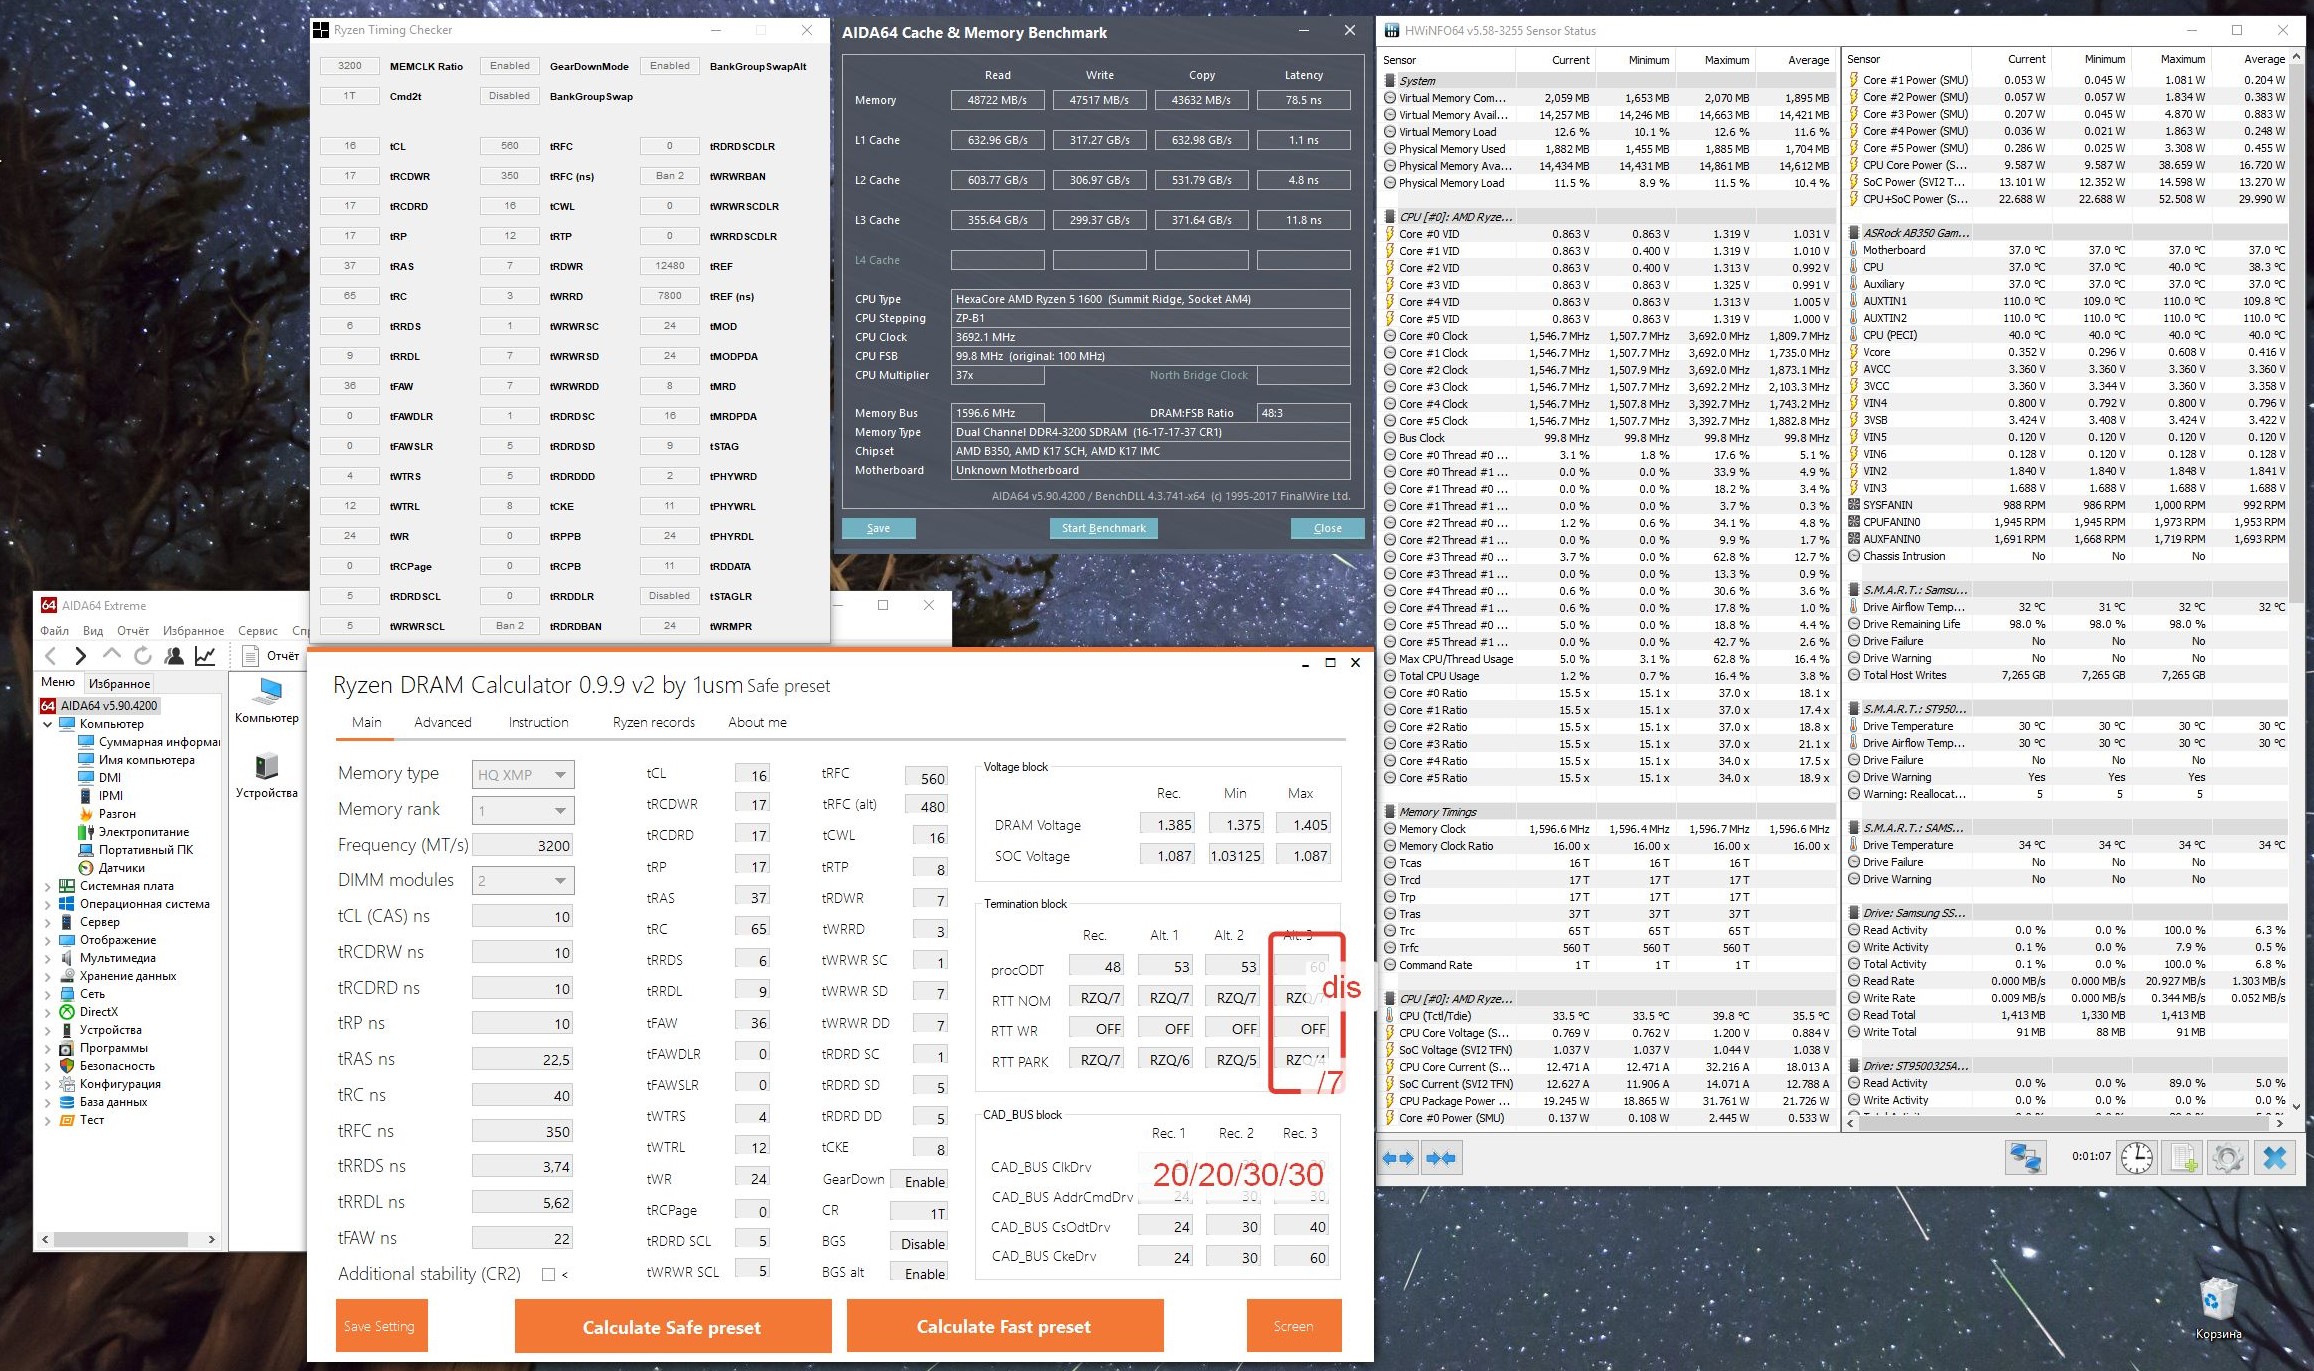The height and width of the screenshot is (1371, 2314).
Task: Click Calculate Fast preset button
Action: 1004,1326
